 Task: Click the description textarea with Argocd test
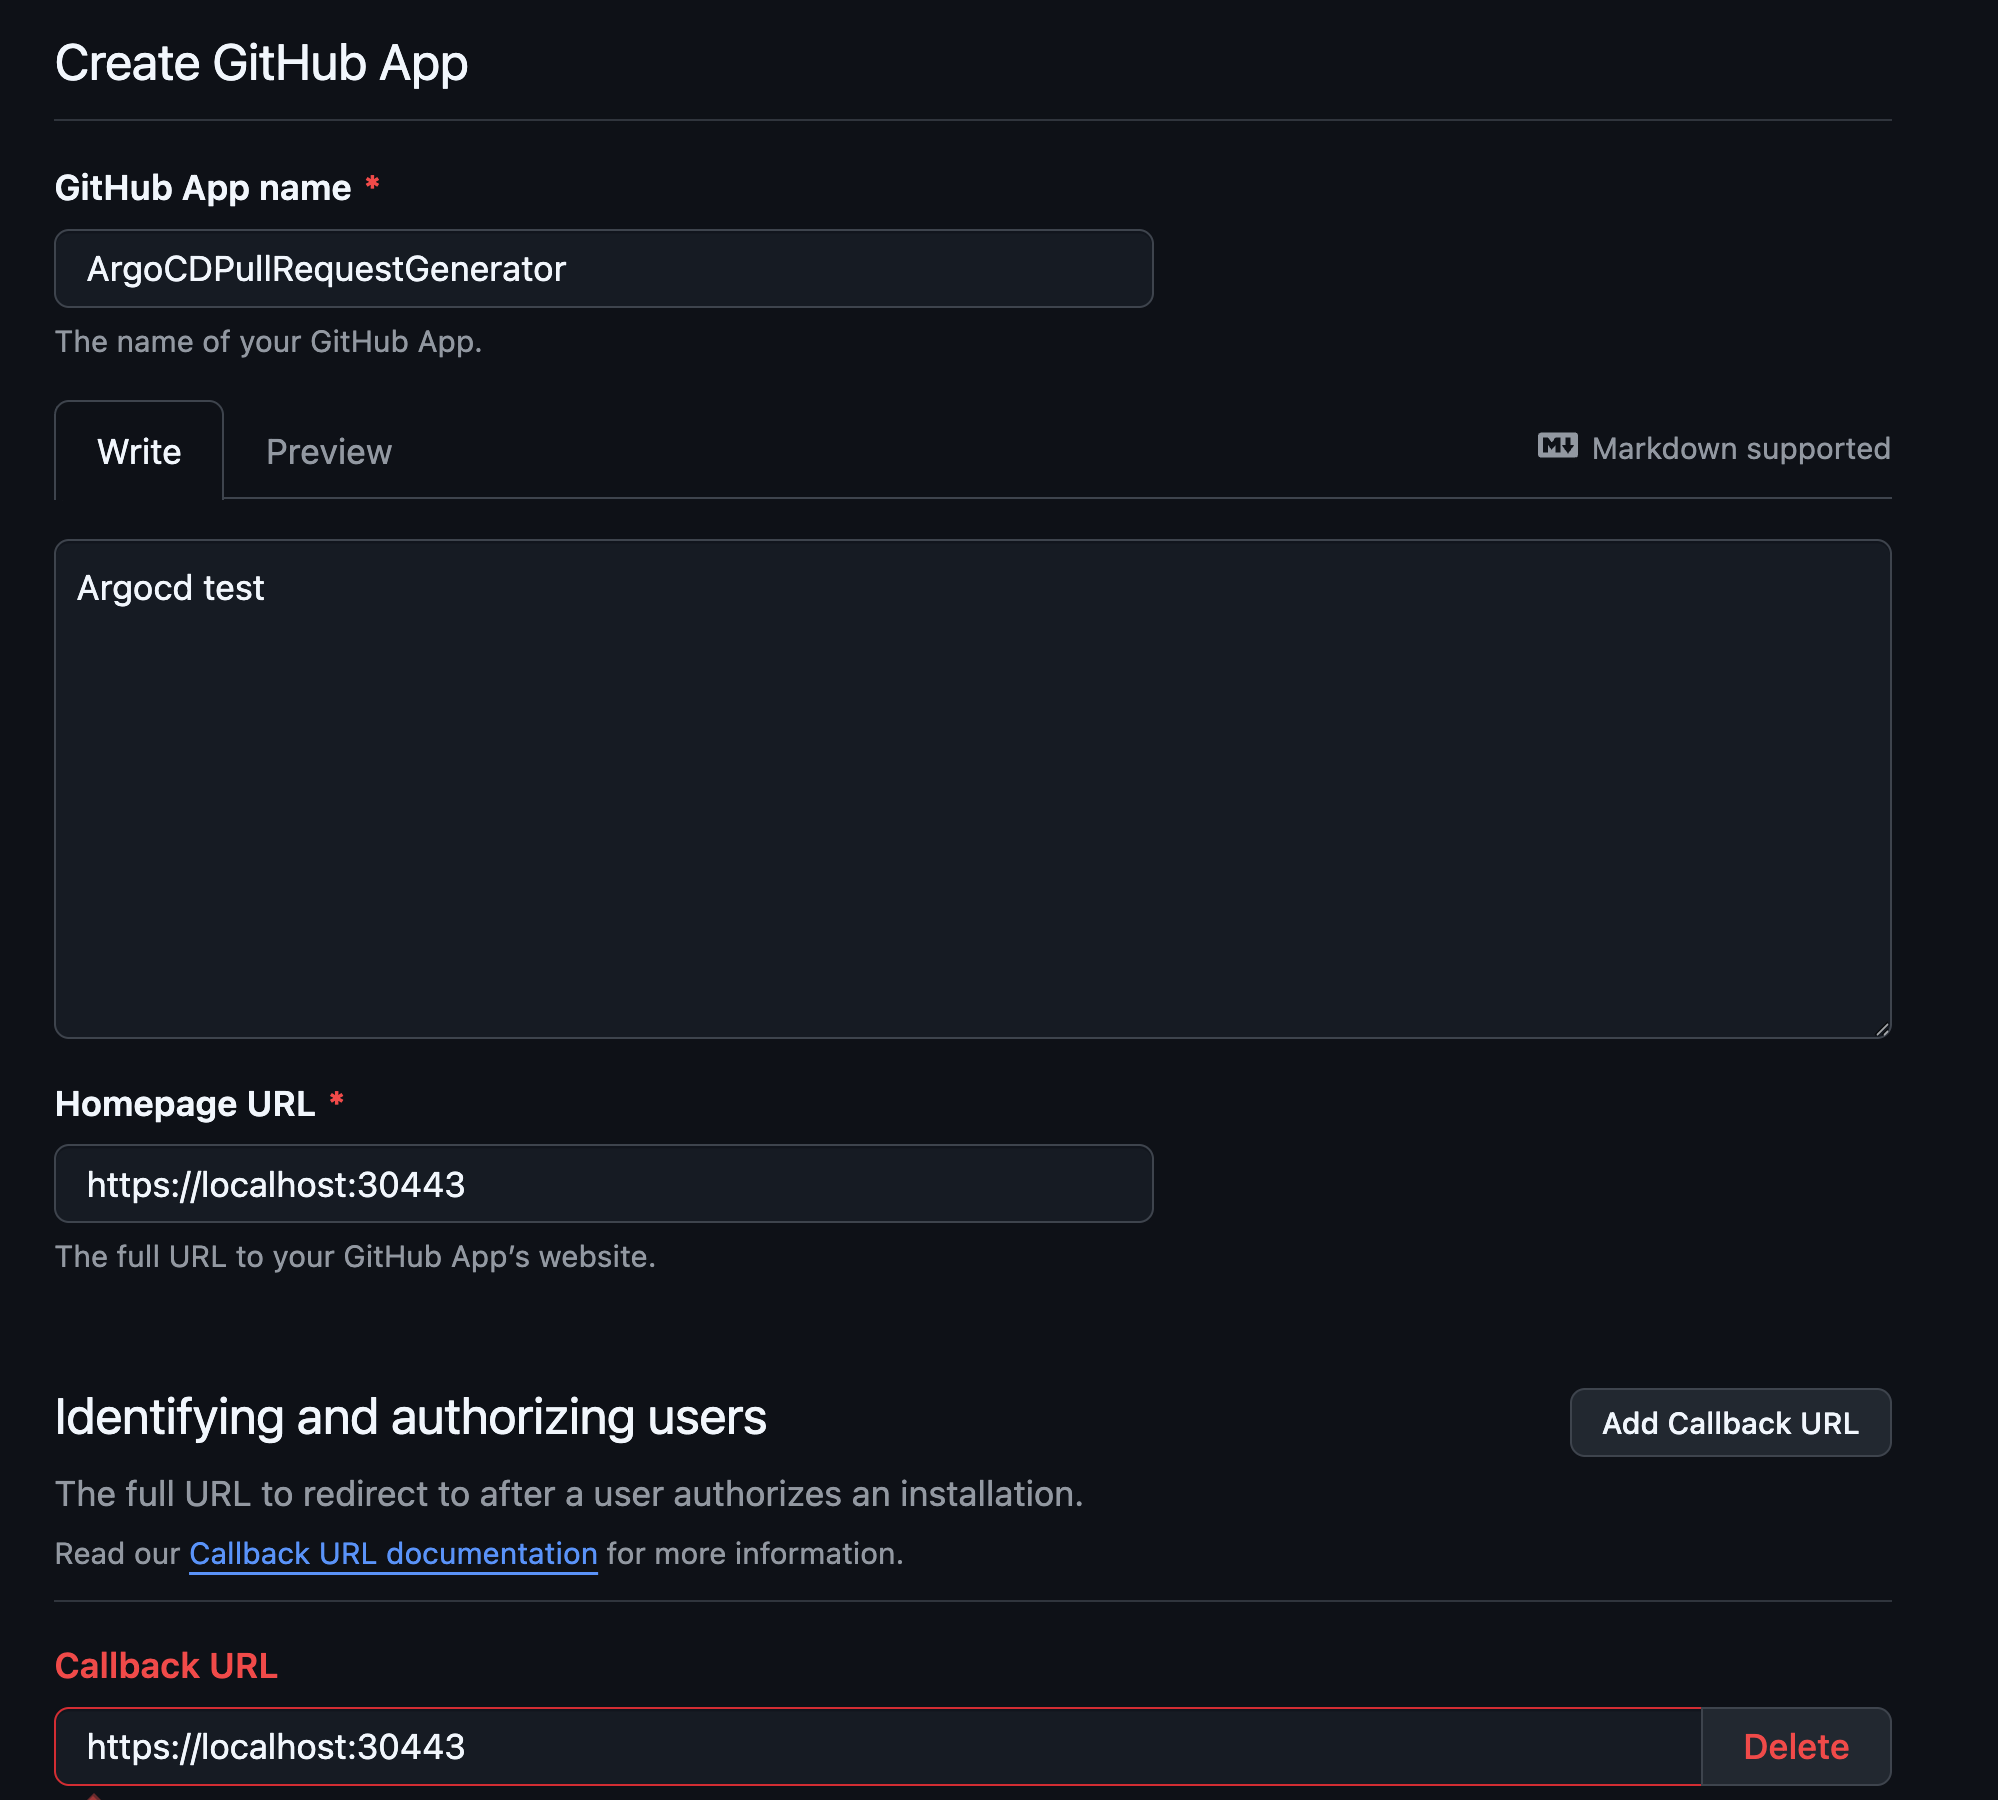pyautogui.click(x=973, y=789)
